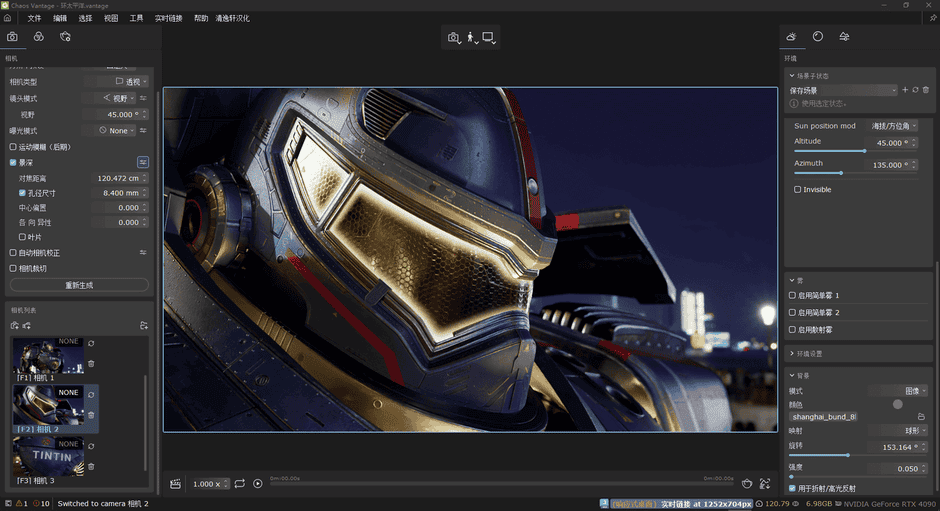This screenshot has width=940, height=511.
Task: Delete scene state with trash icon
Action: pyautogui.click(x=926, y=90)
